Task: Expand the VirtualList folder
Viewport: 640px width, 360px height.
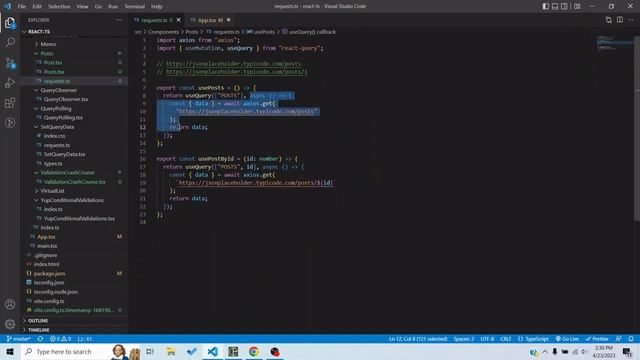Action: point(52,191)
